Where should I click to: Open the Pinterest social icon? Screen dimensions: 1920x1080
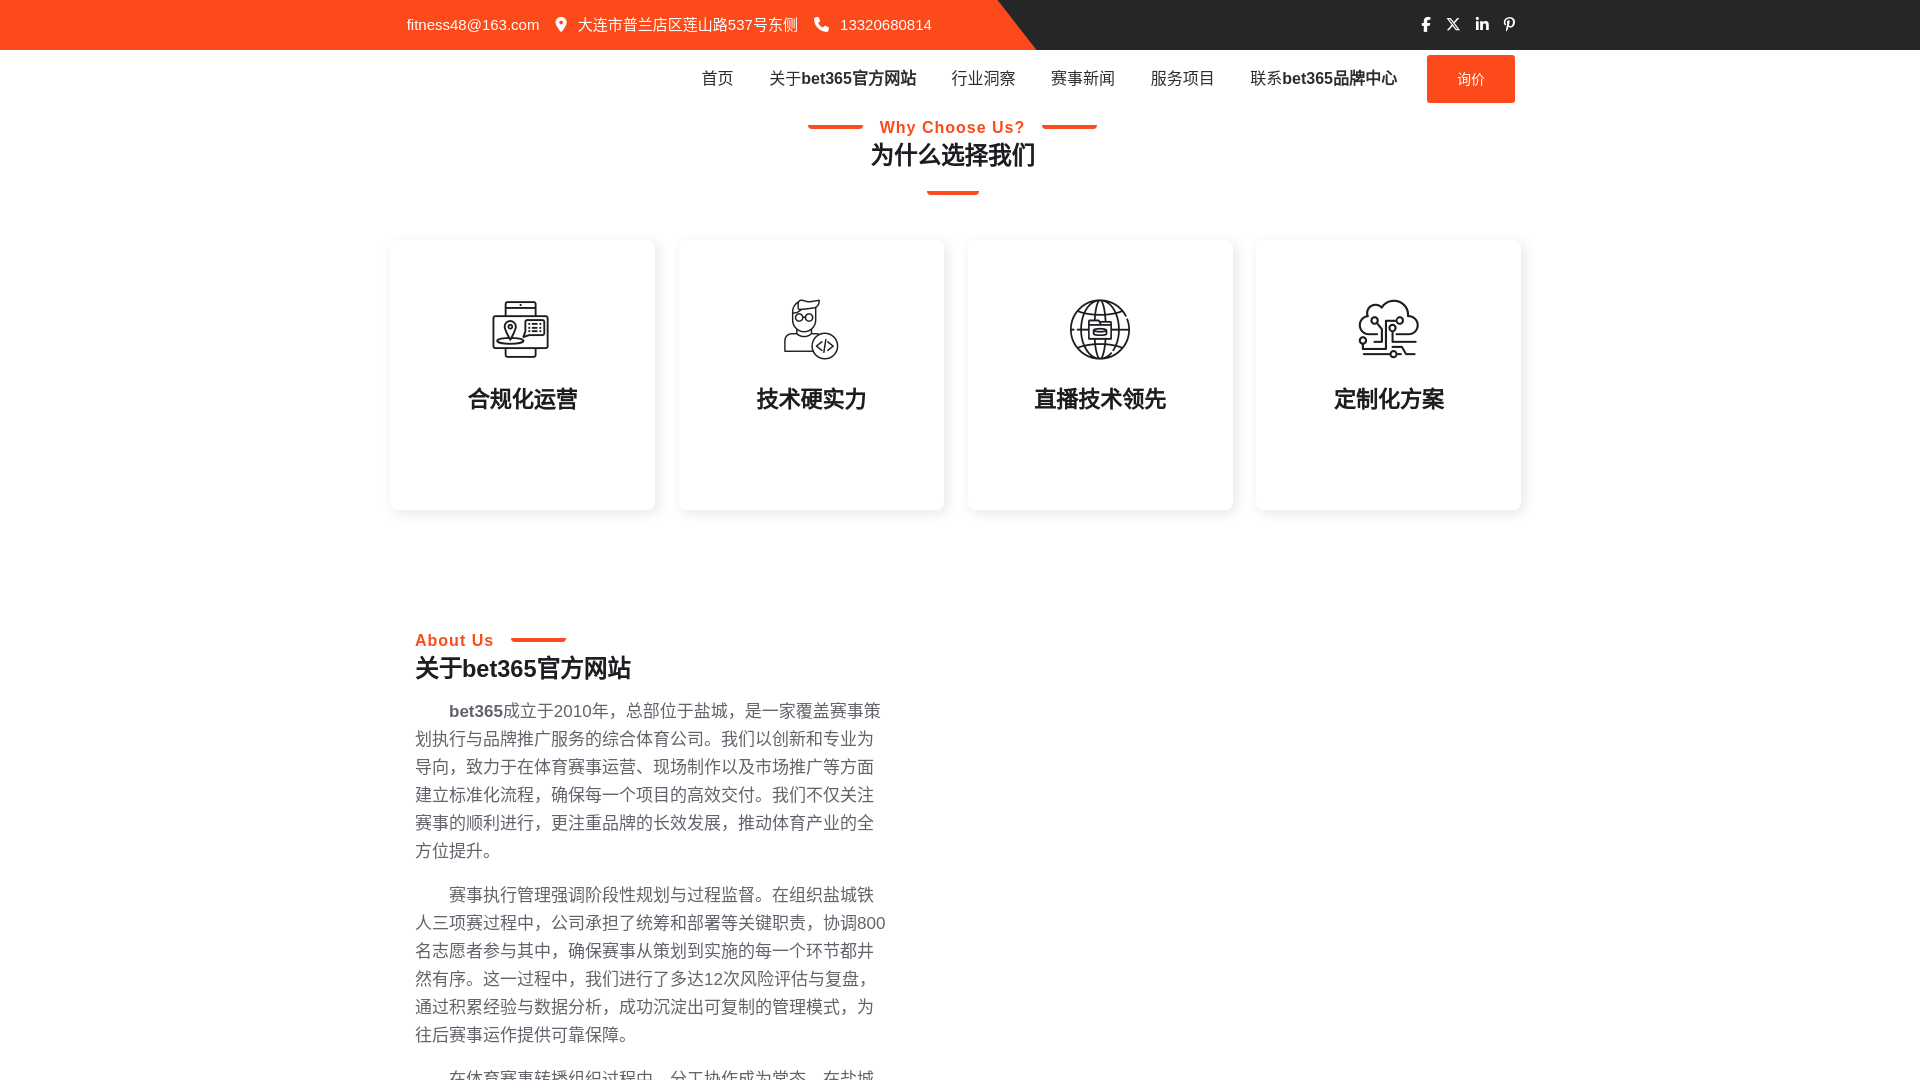1509,25
